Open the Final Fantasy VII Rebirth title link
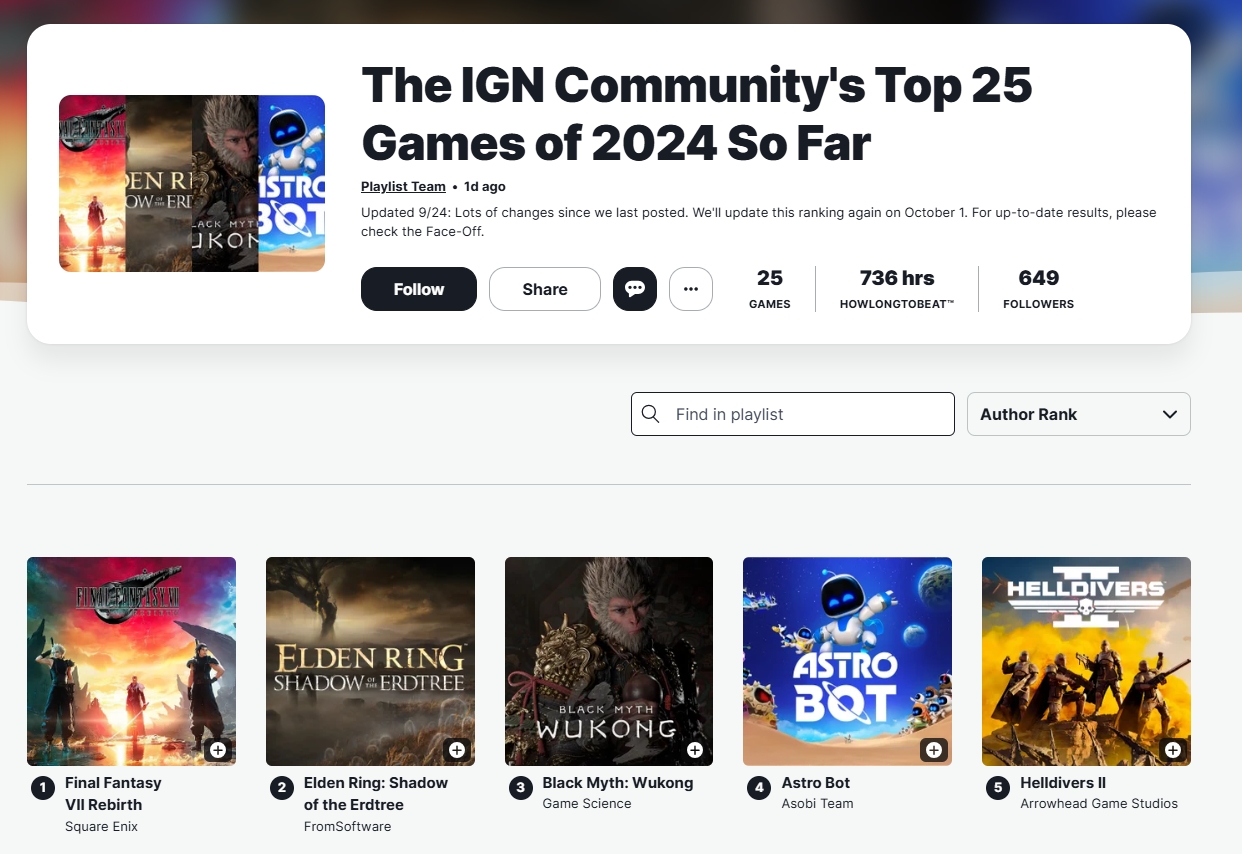 coord(113,794)
